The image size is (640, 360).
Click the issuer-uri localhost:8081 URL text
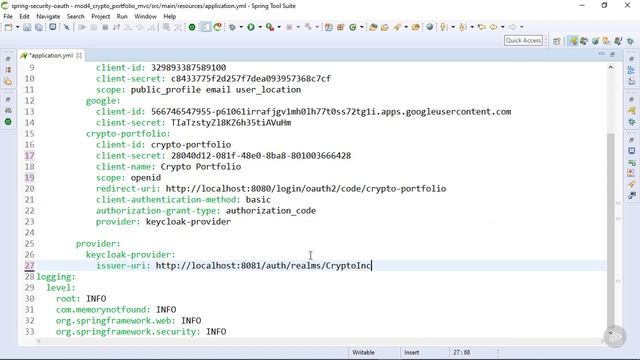tap(264, 266)
